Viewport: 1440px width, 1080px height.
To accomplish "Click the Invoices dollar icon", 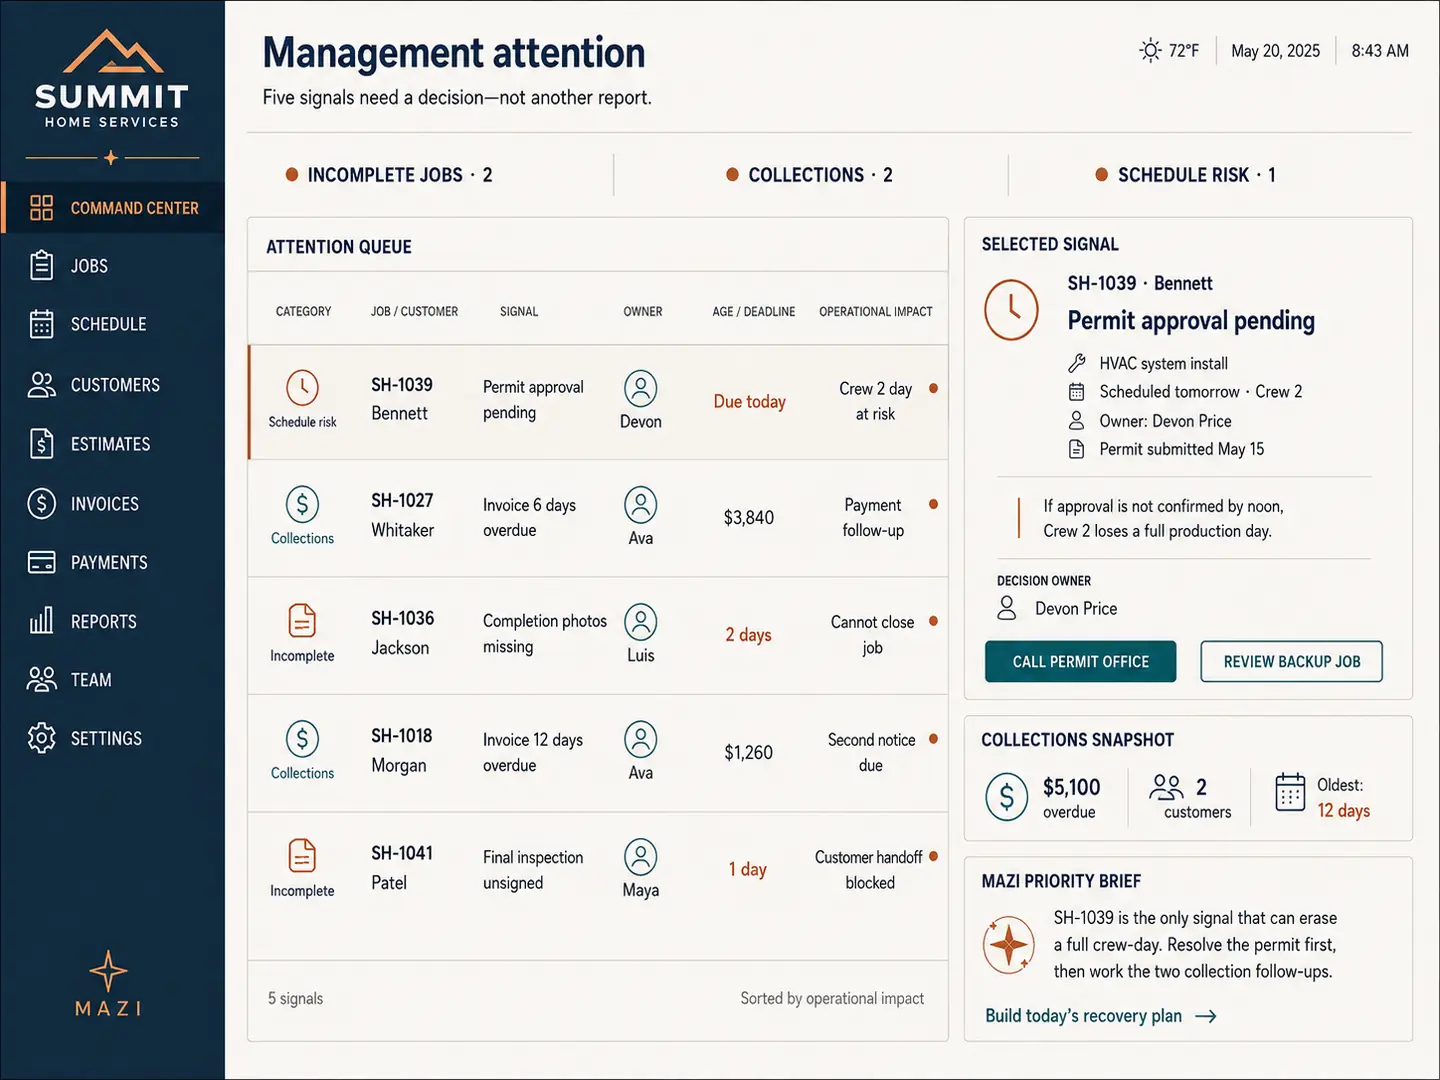I will pyautogui.click(x=41, y=504).
